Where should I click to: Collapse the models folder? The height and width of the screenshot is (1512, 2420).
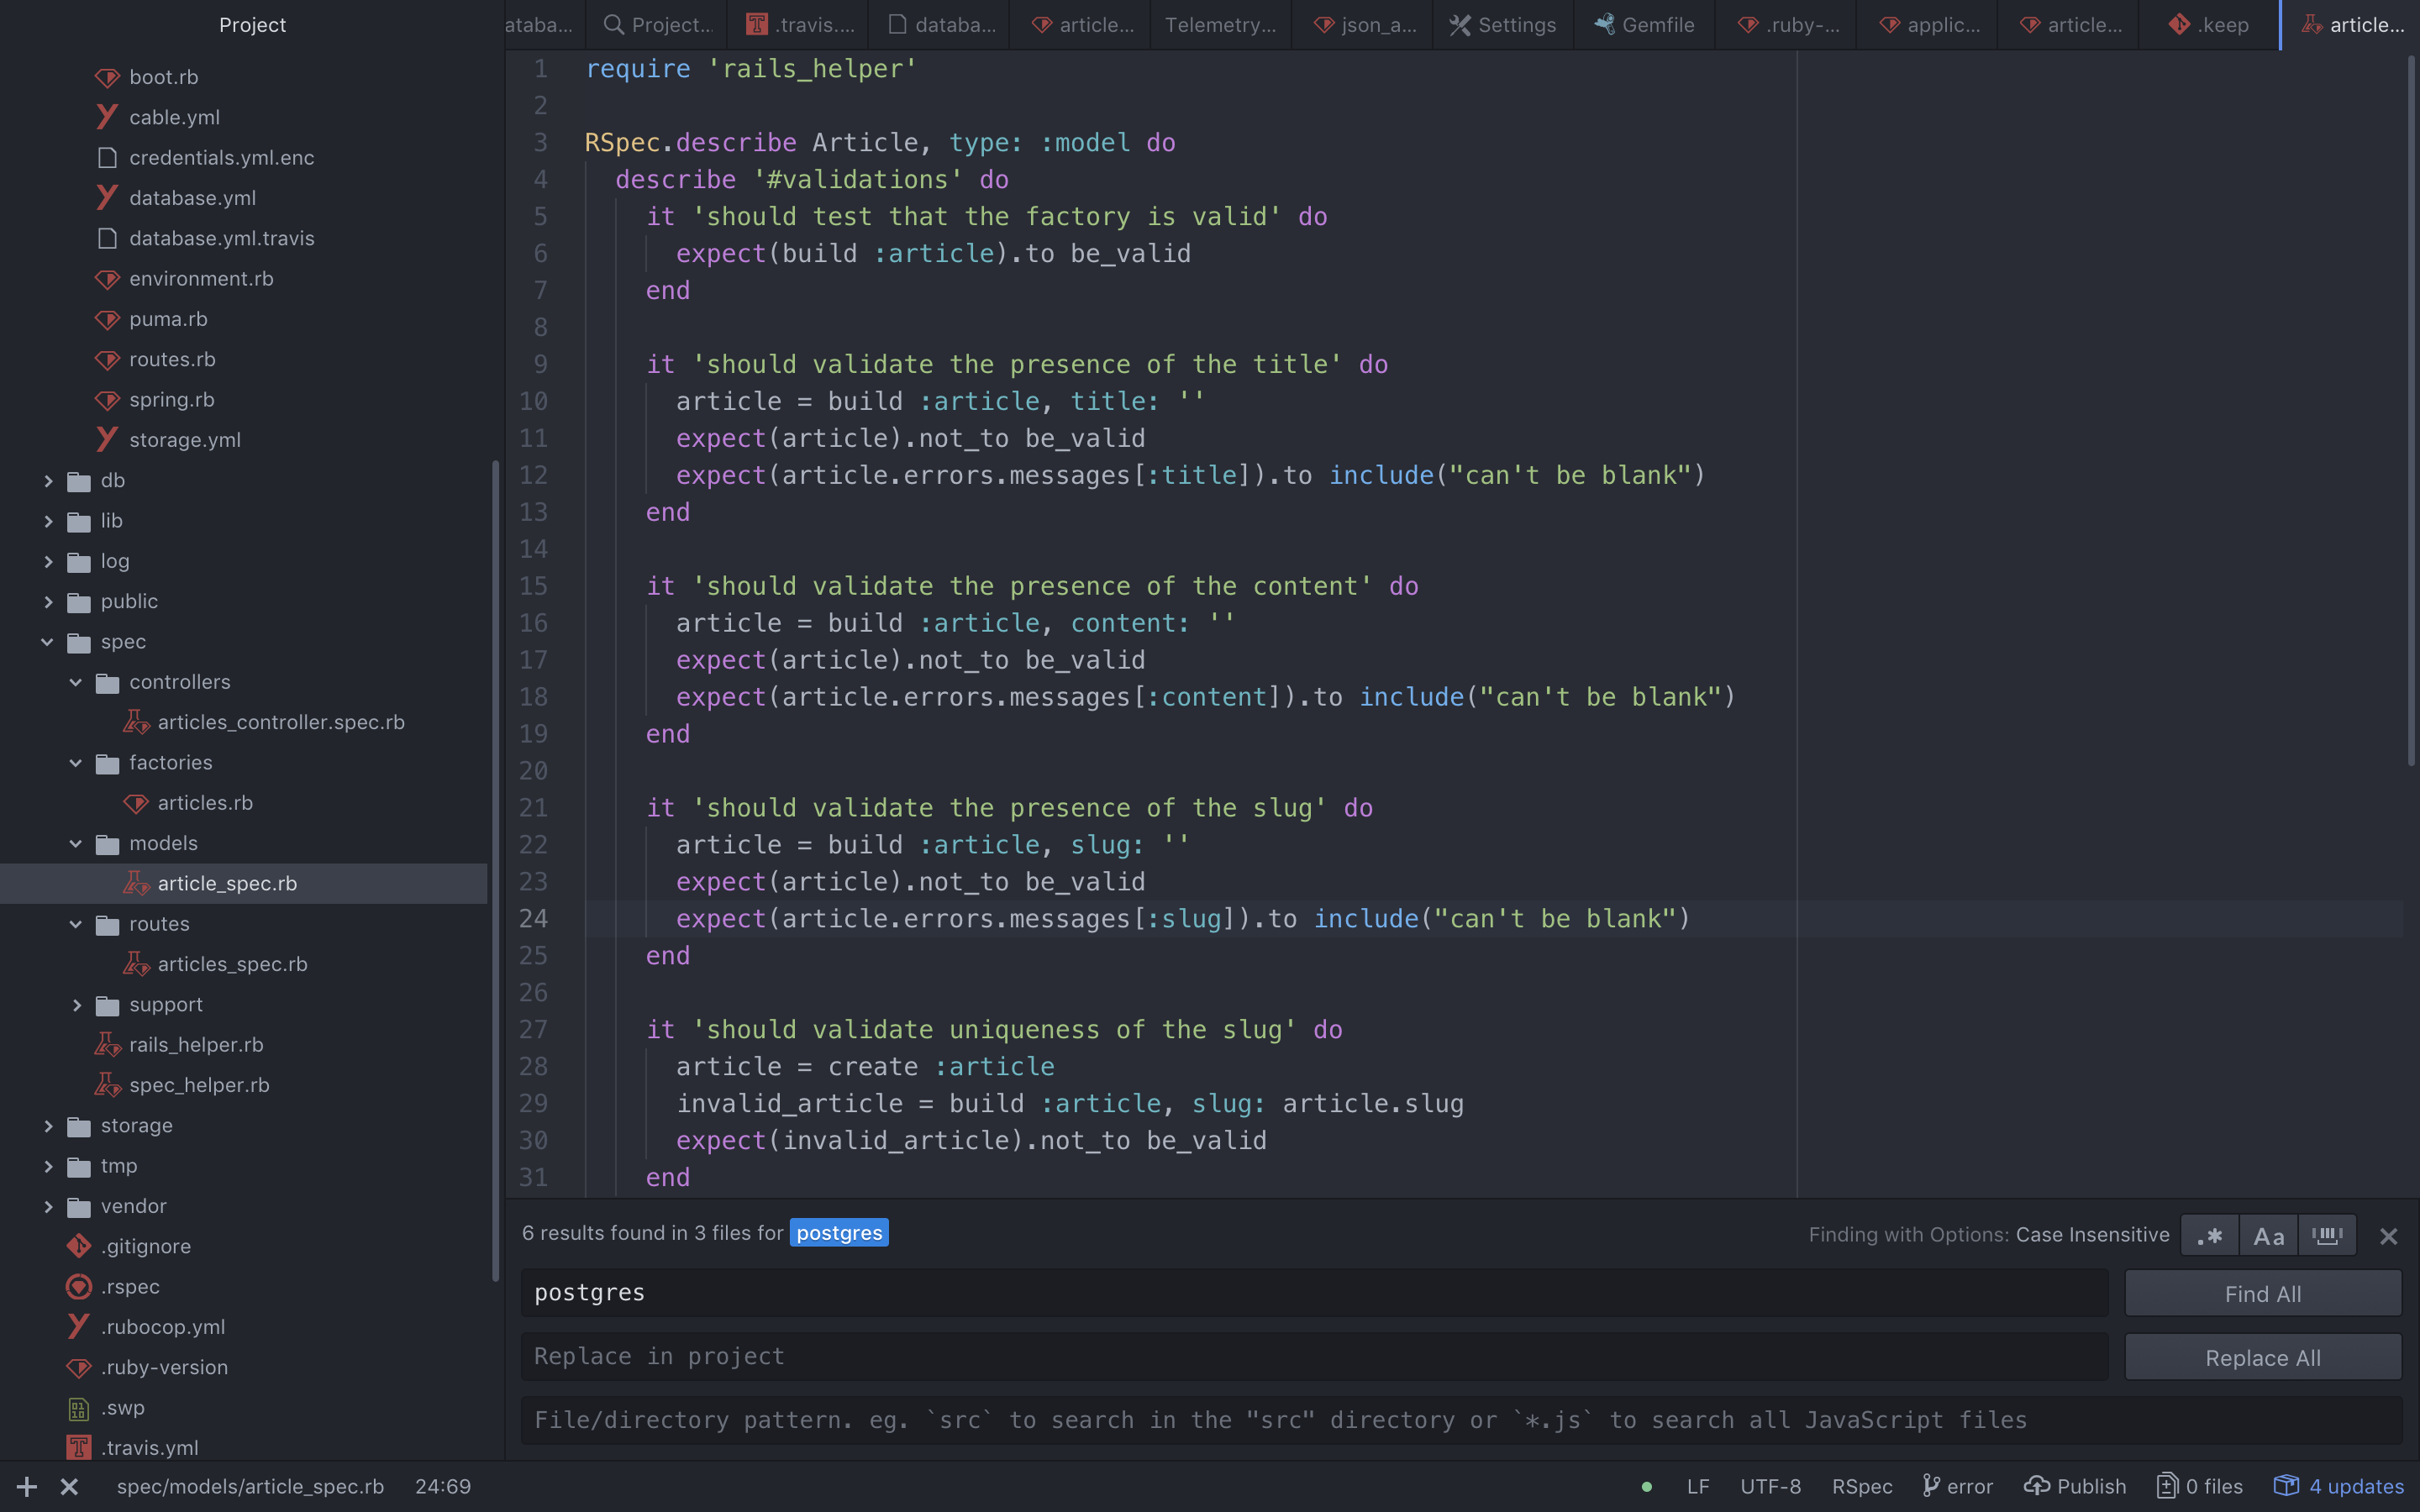tap(76, 844)
